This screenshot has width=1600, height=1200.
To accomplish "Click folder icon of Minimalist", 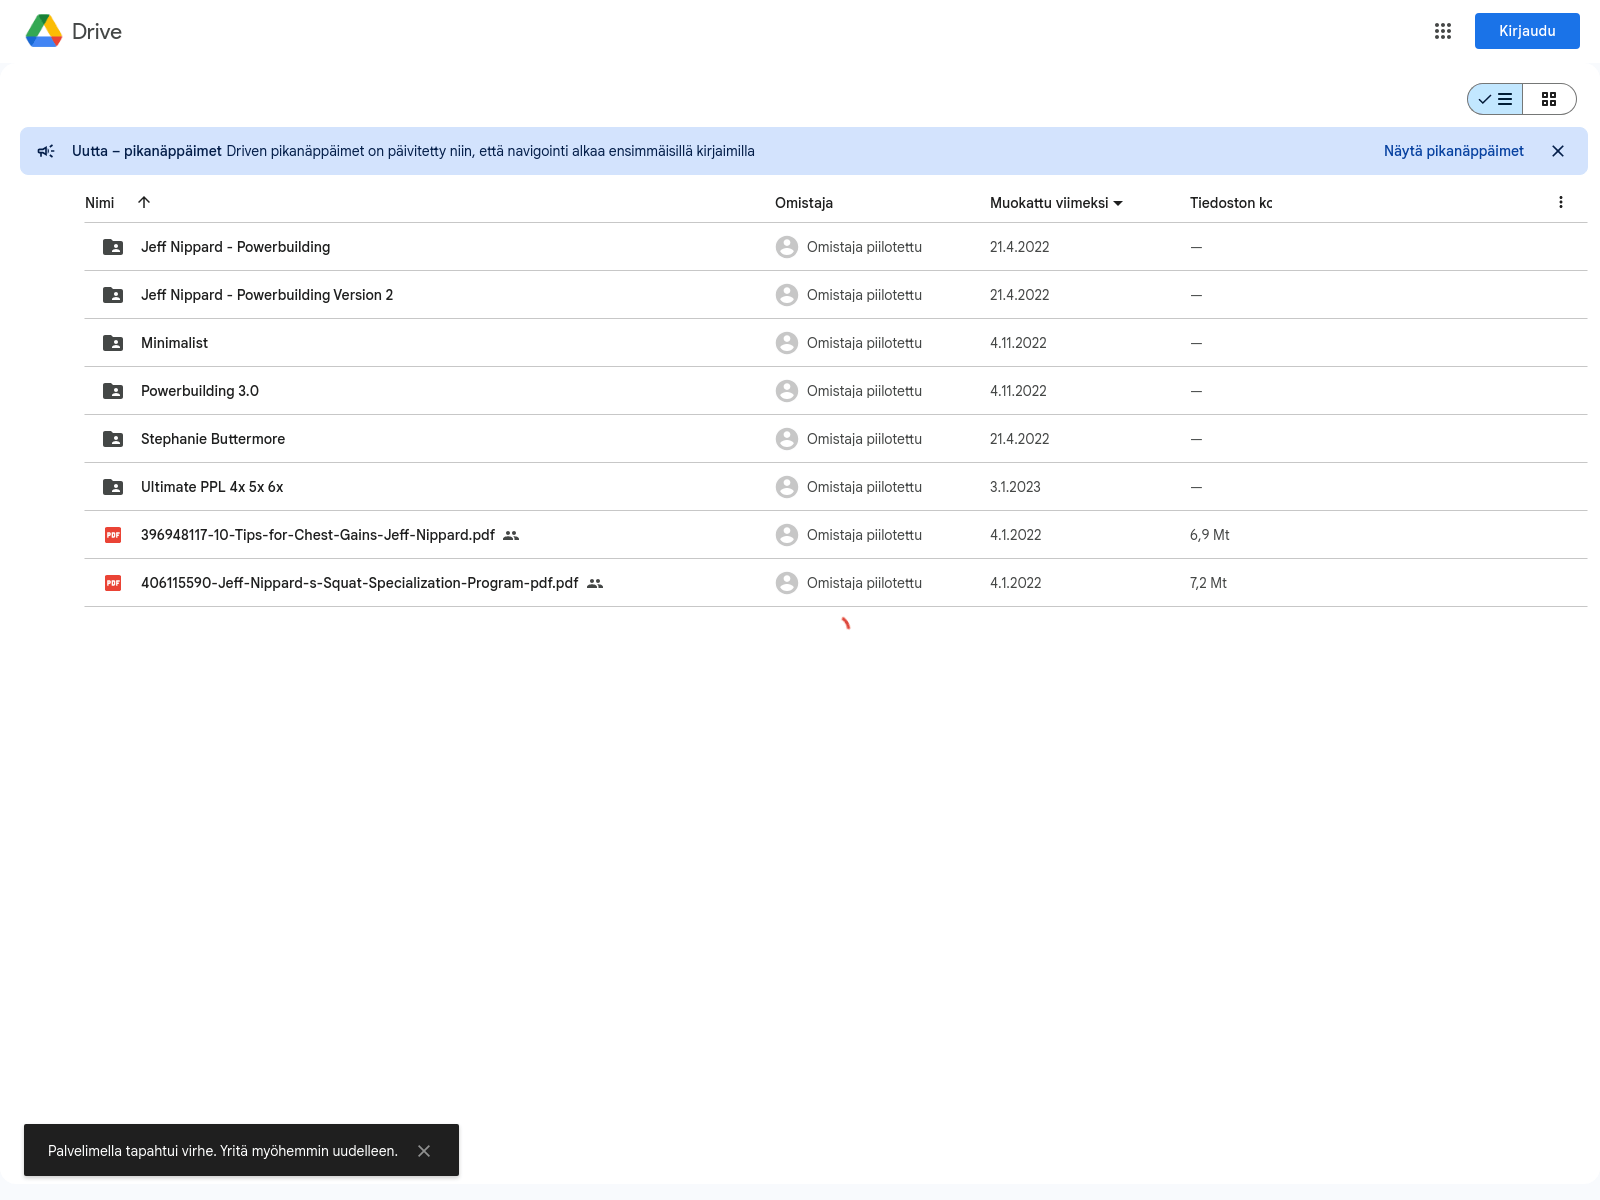I will [x=113, y=343].
